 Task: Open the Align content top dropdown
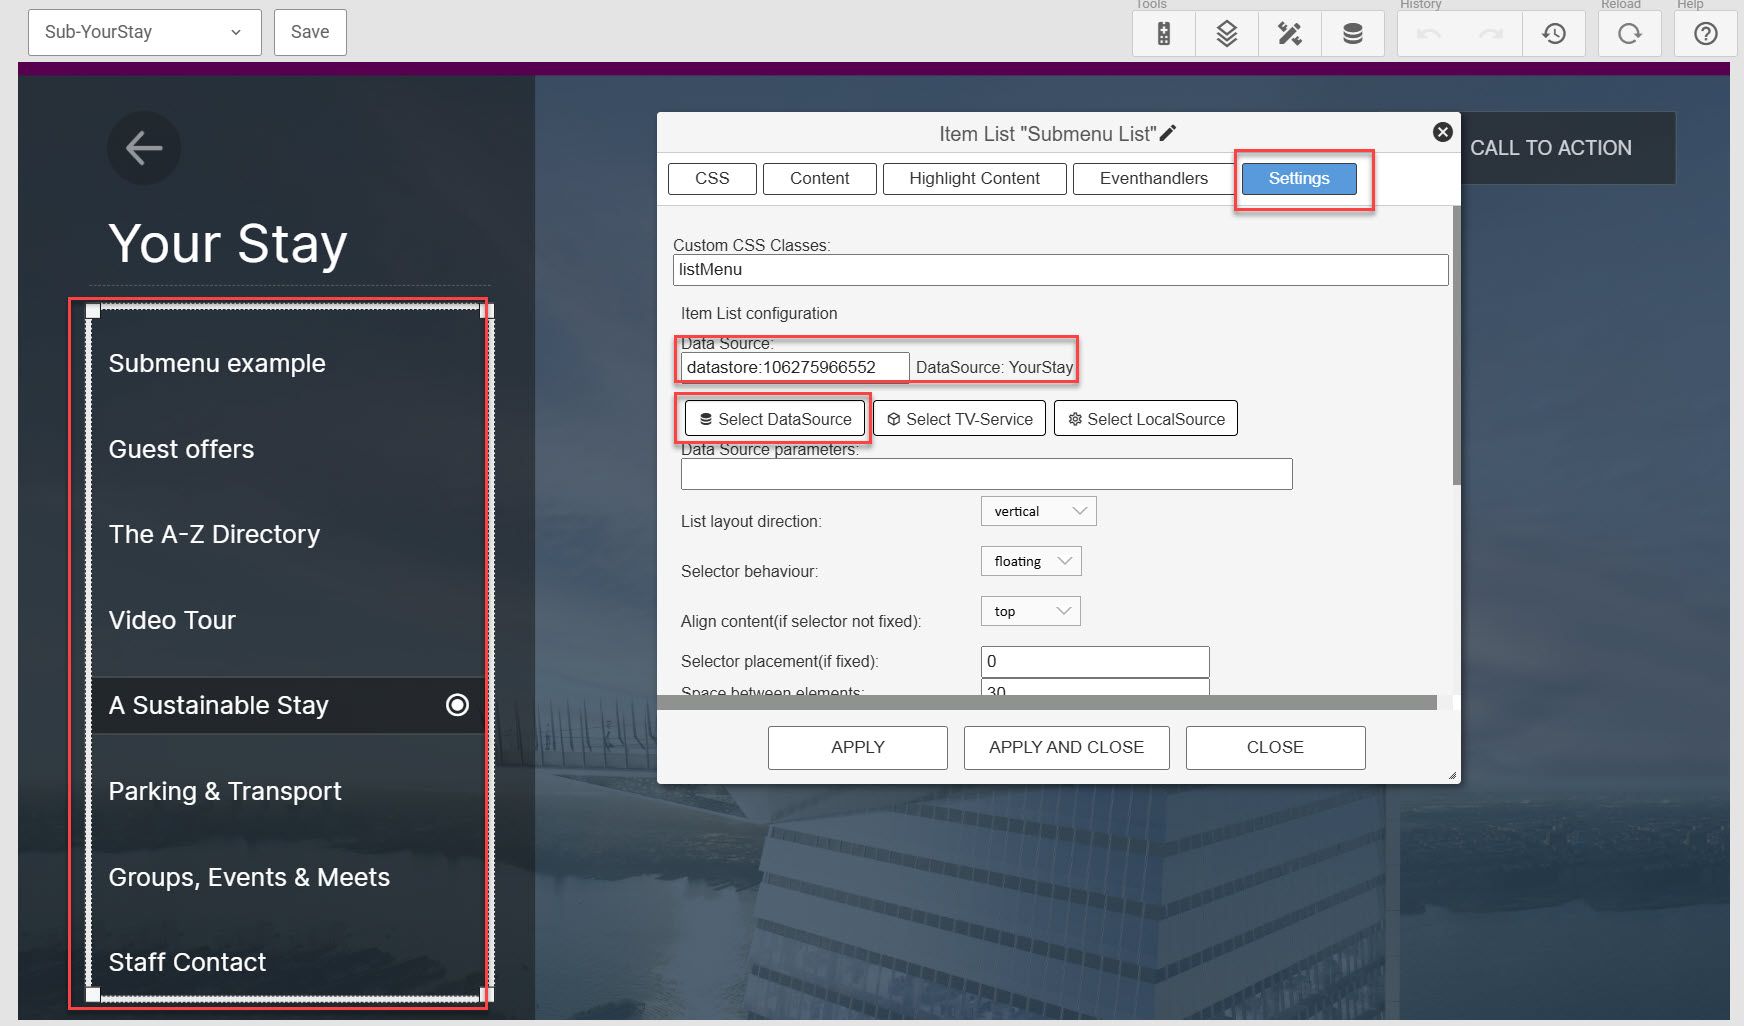(x=1030, y=611)
